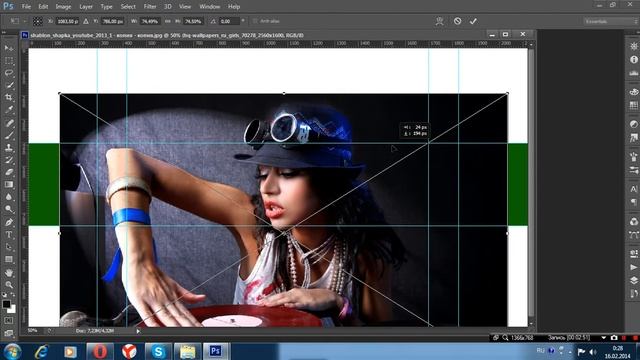The height and width of the screenshot is (360, 640).
Task: Change screen mode button in toolbox
Action: coord(9,333)
